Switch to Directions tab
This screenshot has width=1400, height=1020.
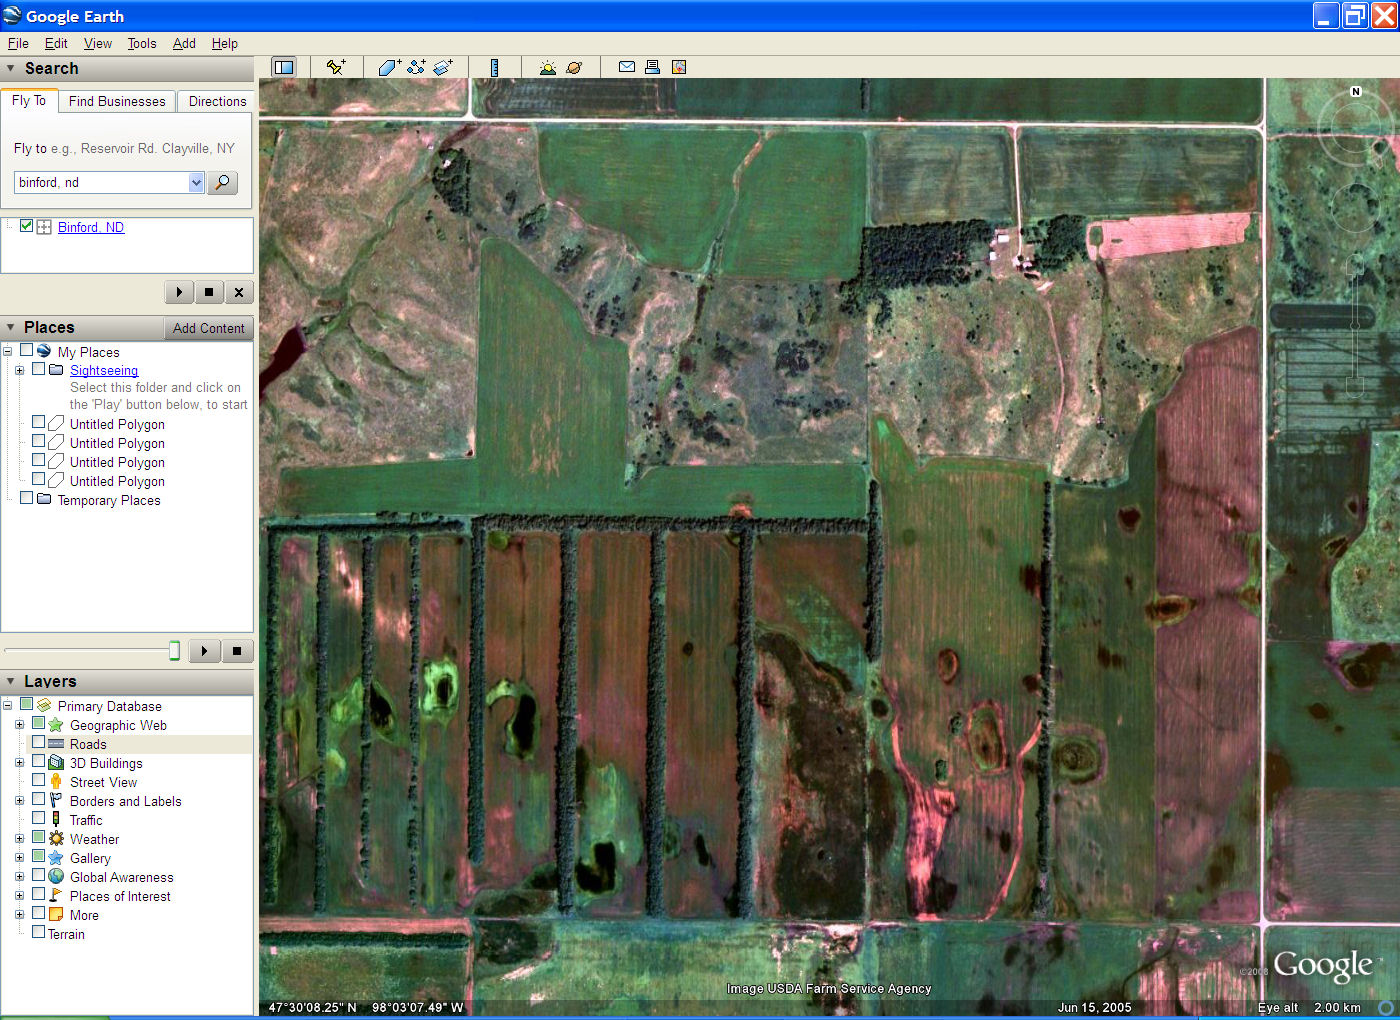point(217,101)
